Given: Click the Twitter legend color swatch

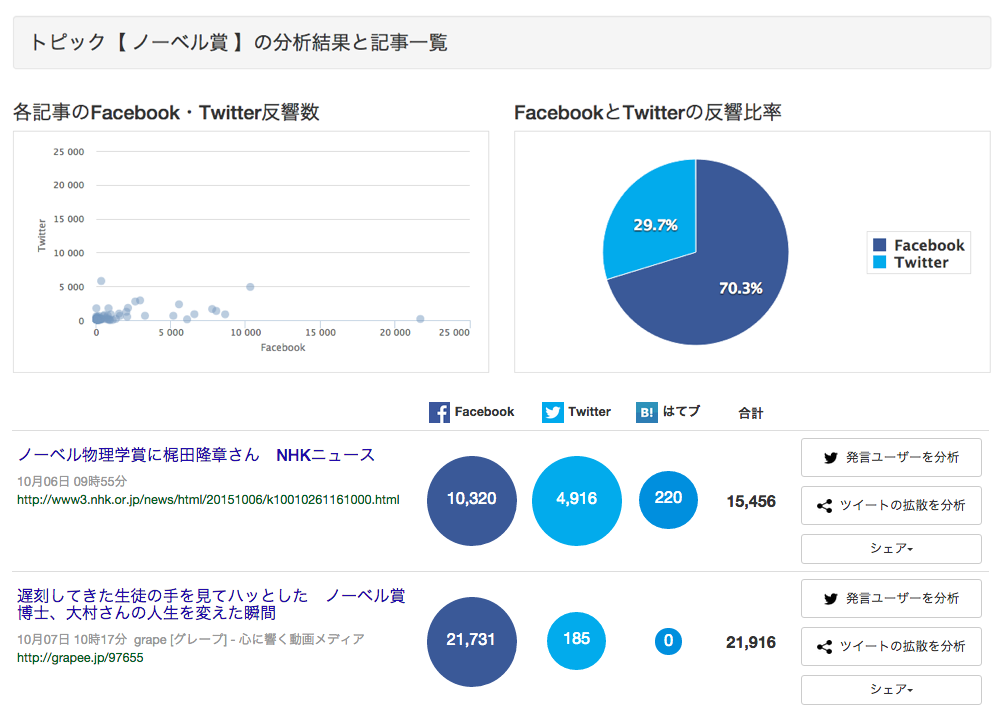Looking at the screenshot, I should [880, 262].
